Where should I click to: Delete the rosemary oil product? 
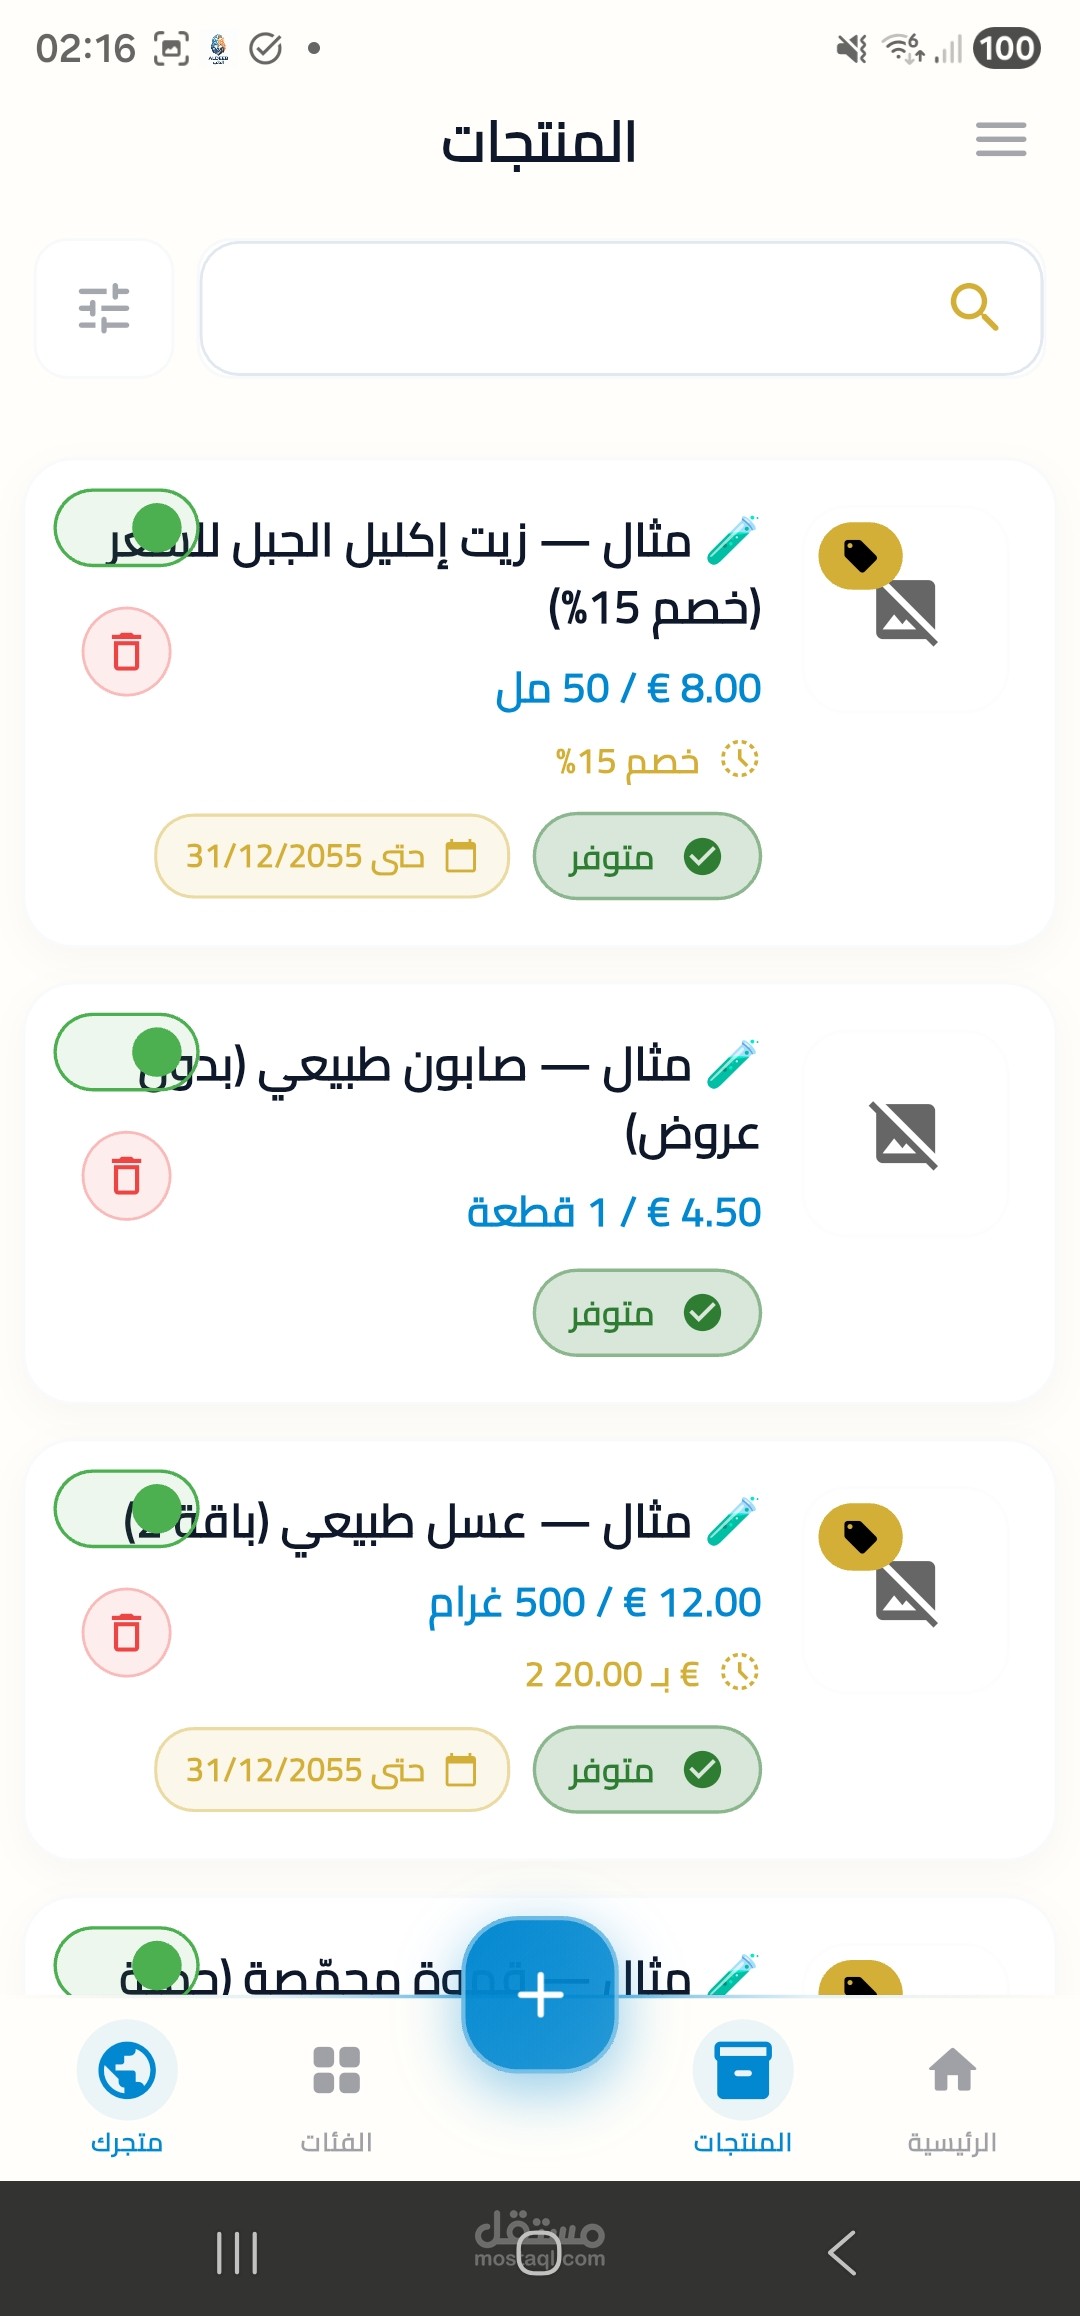point(127,652)
